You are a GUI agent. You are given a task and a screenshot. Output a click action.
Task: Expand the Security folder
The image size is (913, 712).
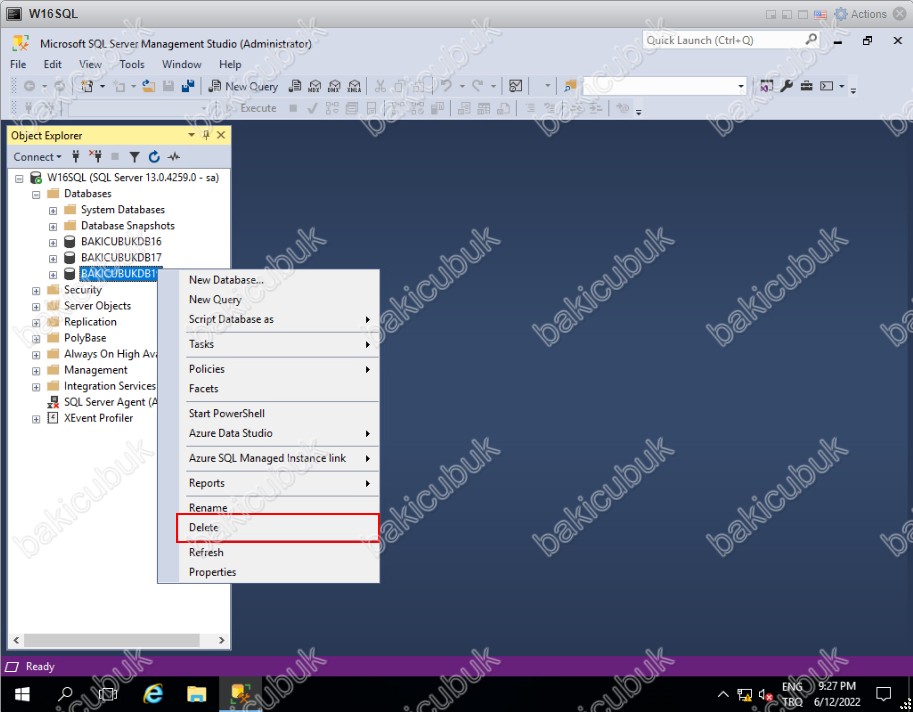[36, 291]
